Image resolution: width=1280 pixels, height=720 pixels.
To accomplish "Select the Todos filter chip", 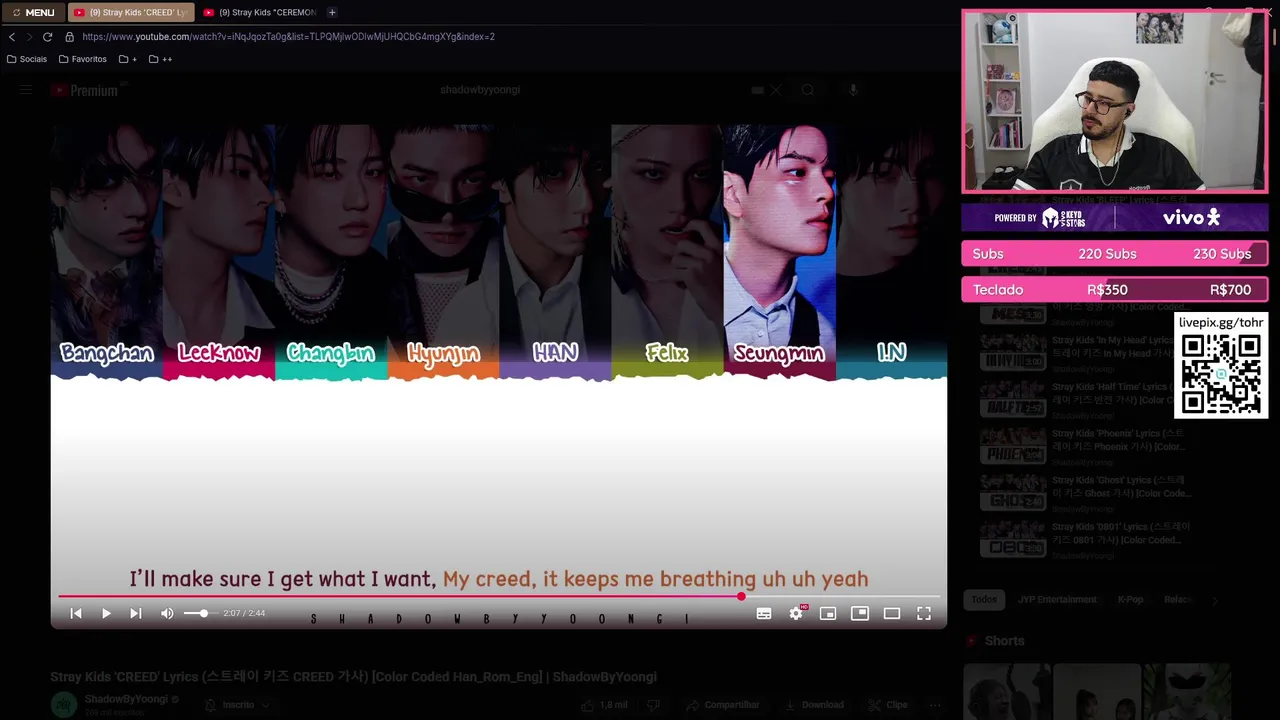I will [984, 599].
